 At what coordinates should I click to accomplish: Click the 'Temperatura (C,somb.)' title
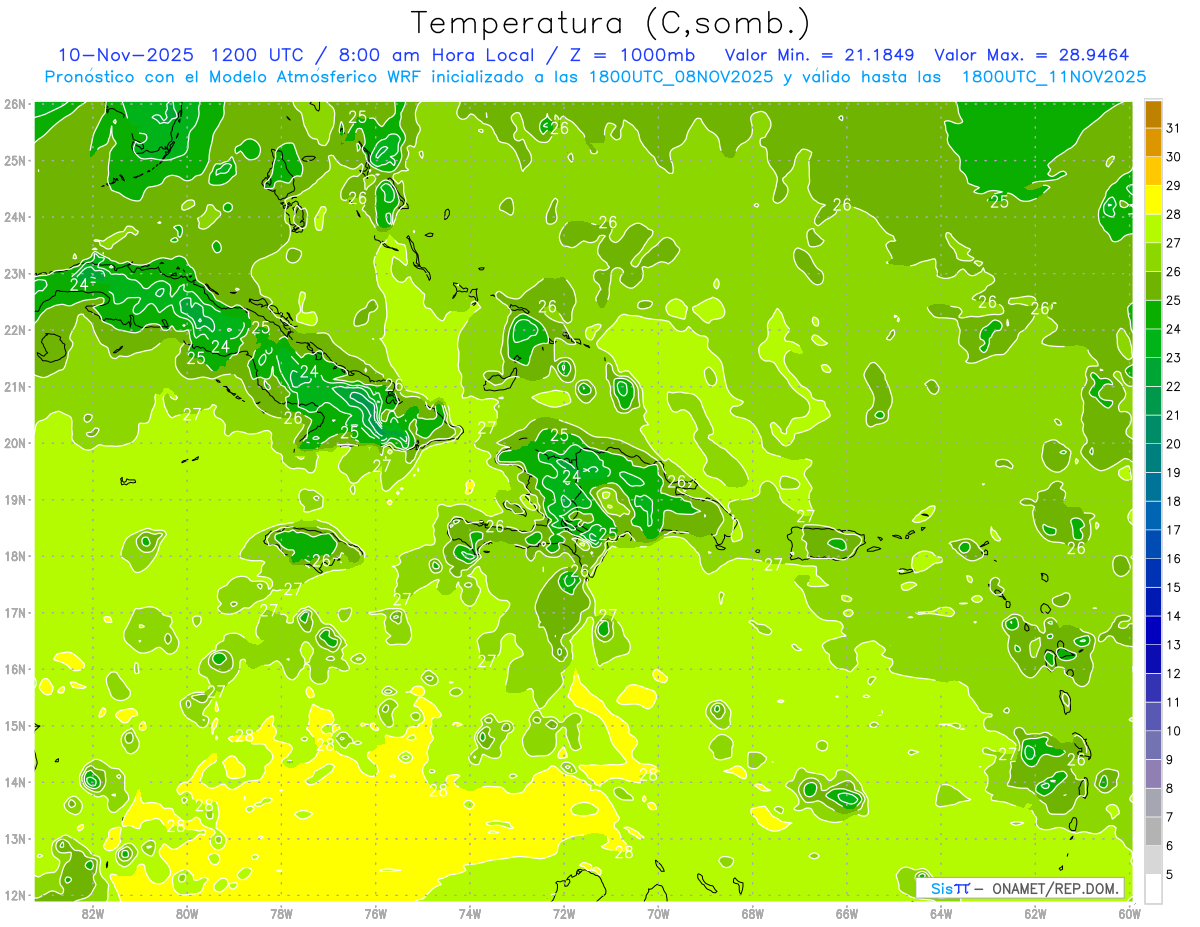(x=611, y=22)
